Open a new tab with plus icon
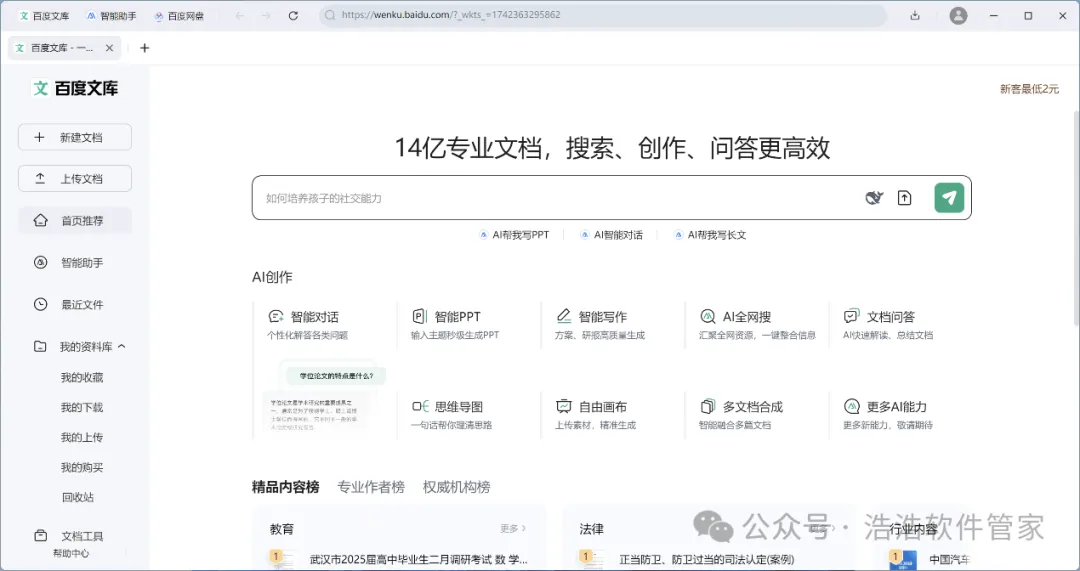Image resolution: width=1080 pixels, height=571 pixels. coord(144,48)
